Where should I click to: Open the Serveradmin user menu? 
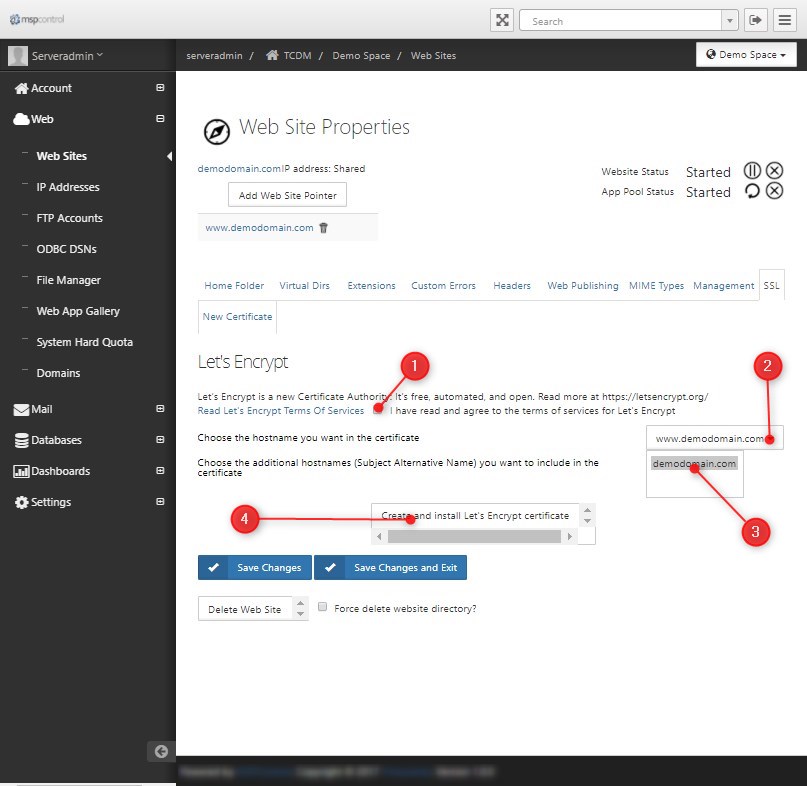pyautogui.click(x=67, y=56)
